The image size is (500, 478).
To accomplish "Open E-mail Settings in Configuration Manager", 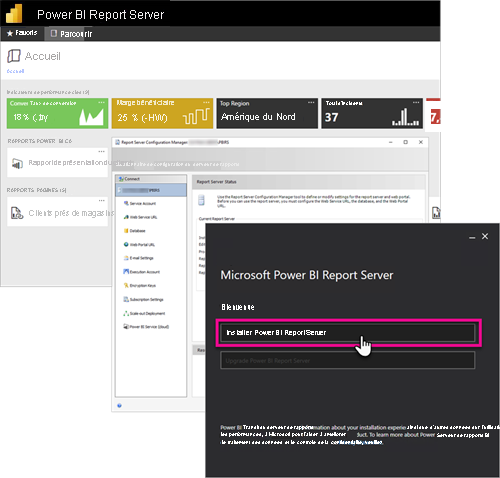I will (139, 258).
